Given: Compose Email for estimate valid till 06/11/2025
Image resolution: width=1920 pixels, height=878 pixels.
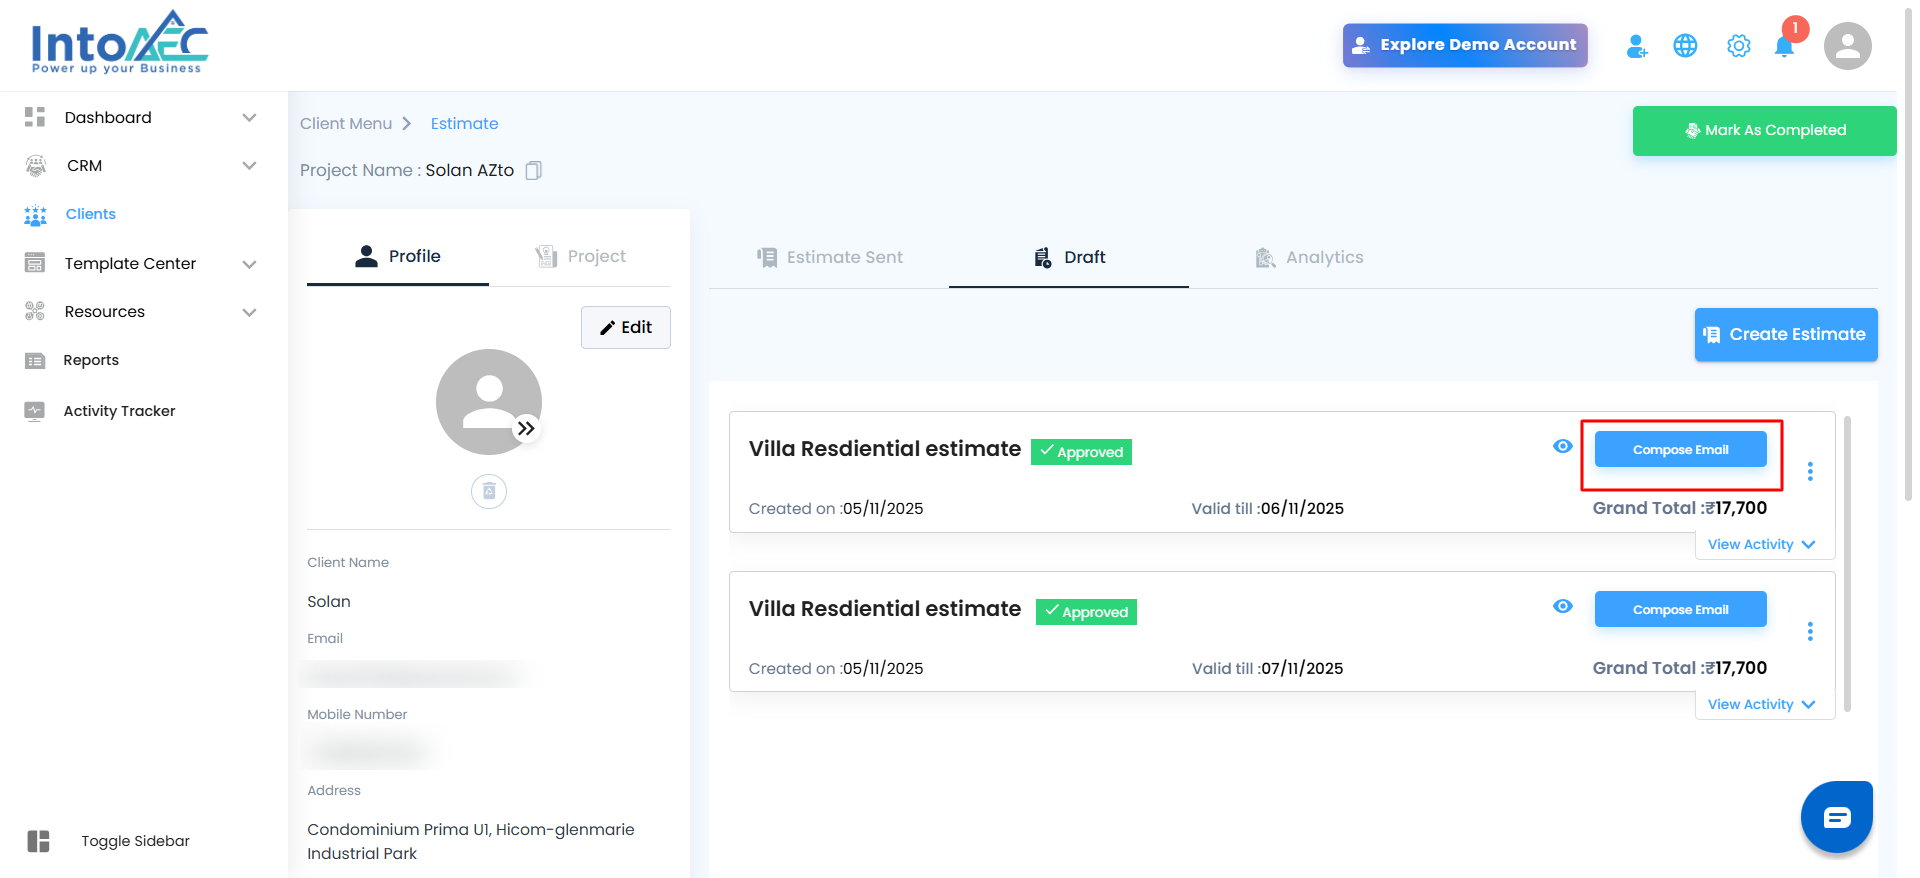Looking at the screenshot, I should (1681, 450).
